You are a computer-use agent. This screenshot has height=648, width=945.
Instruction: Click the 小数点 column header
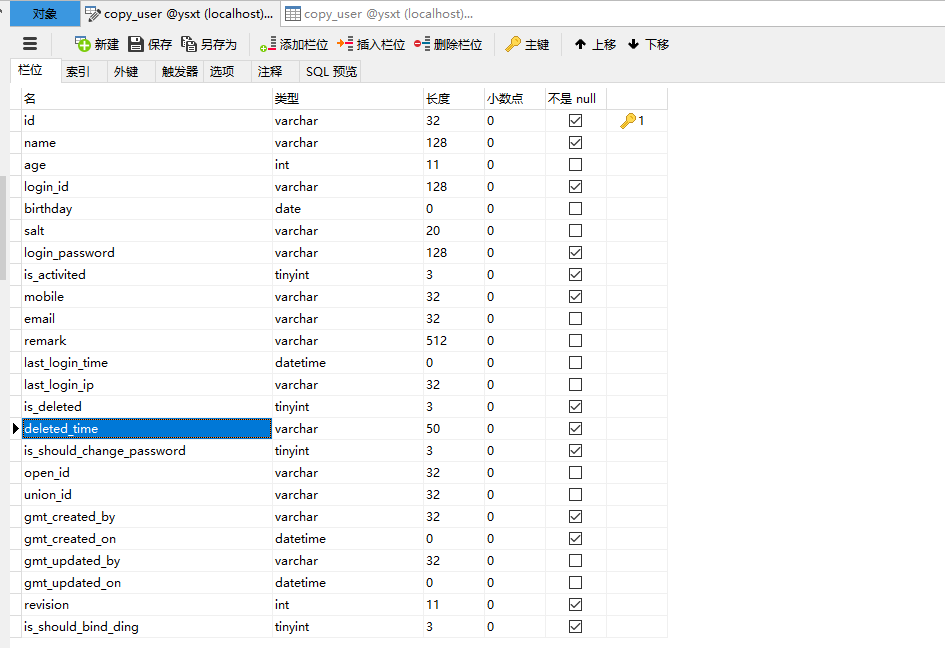(515, 98)
